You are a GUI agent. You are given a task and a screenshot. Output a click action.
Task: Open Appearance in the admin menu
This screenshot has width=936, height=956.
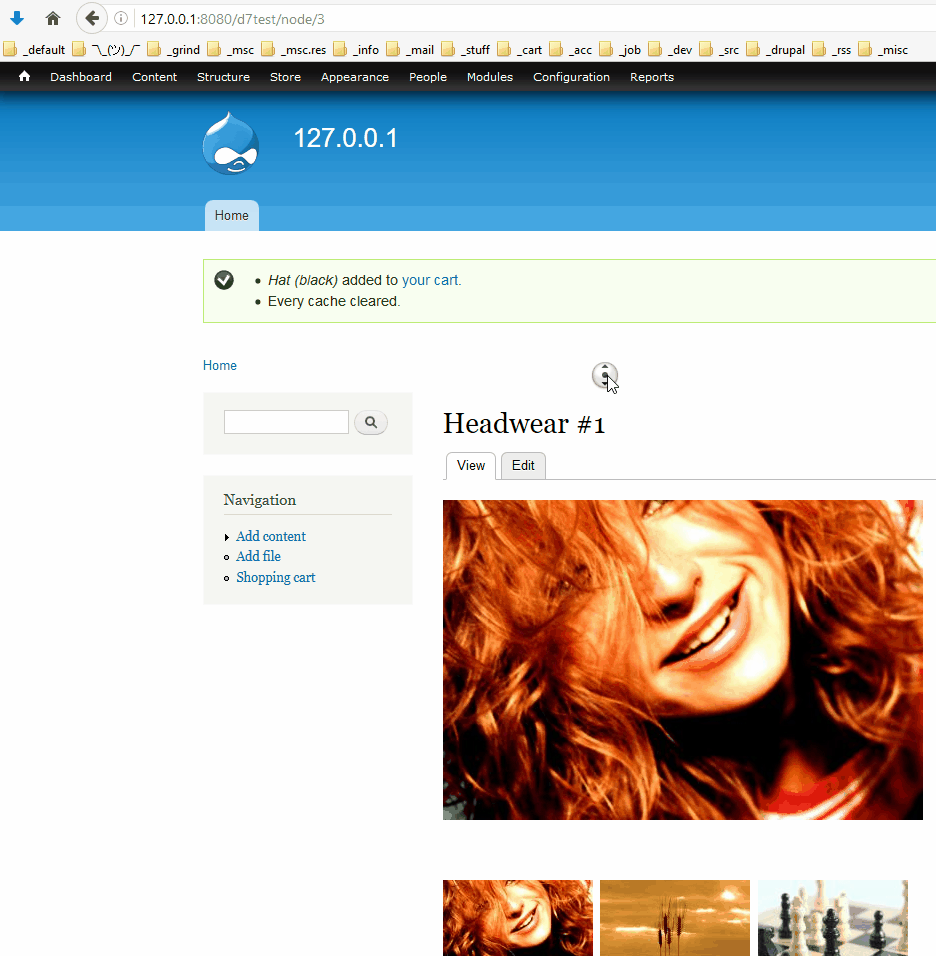tap(355, 77)
